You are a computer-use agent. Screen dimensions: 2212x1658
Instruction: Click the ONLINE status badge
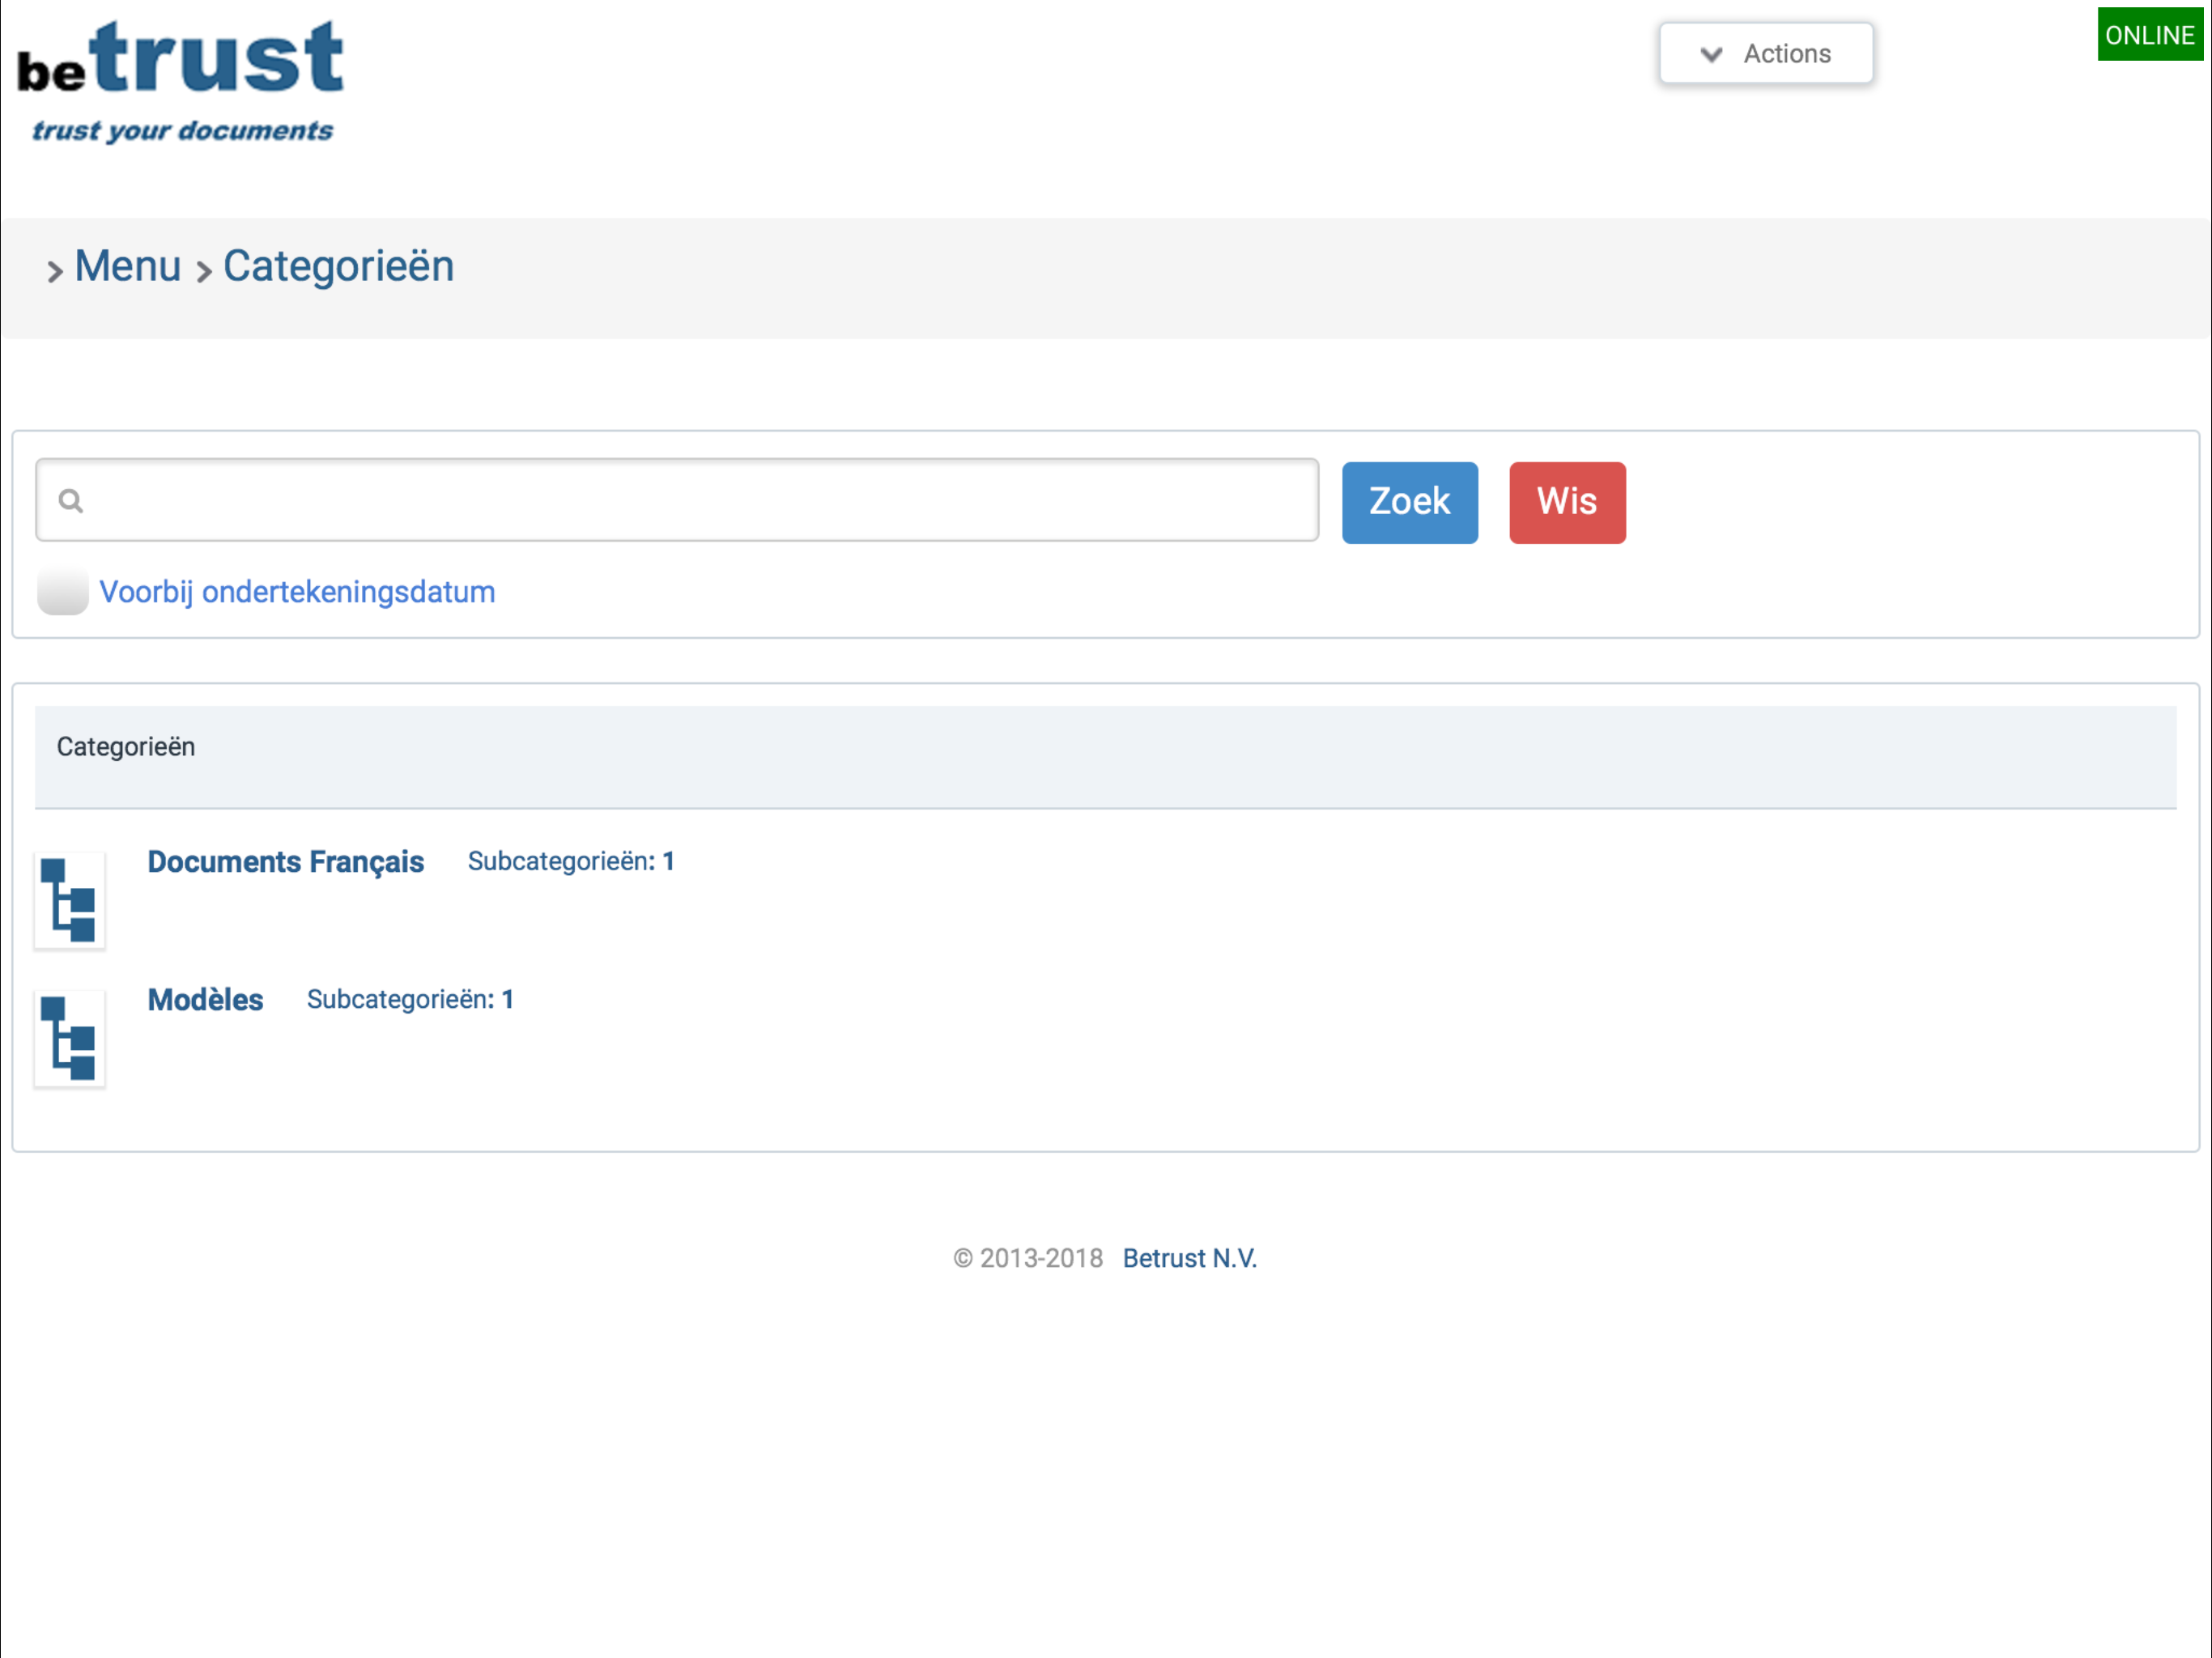[x=2149, y=35]
